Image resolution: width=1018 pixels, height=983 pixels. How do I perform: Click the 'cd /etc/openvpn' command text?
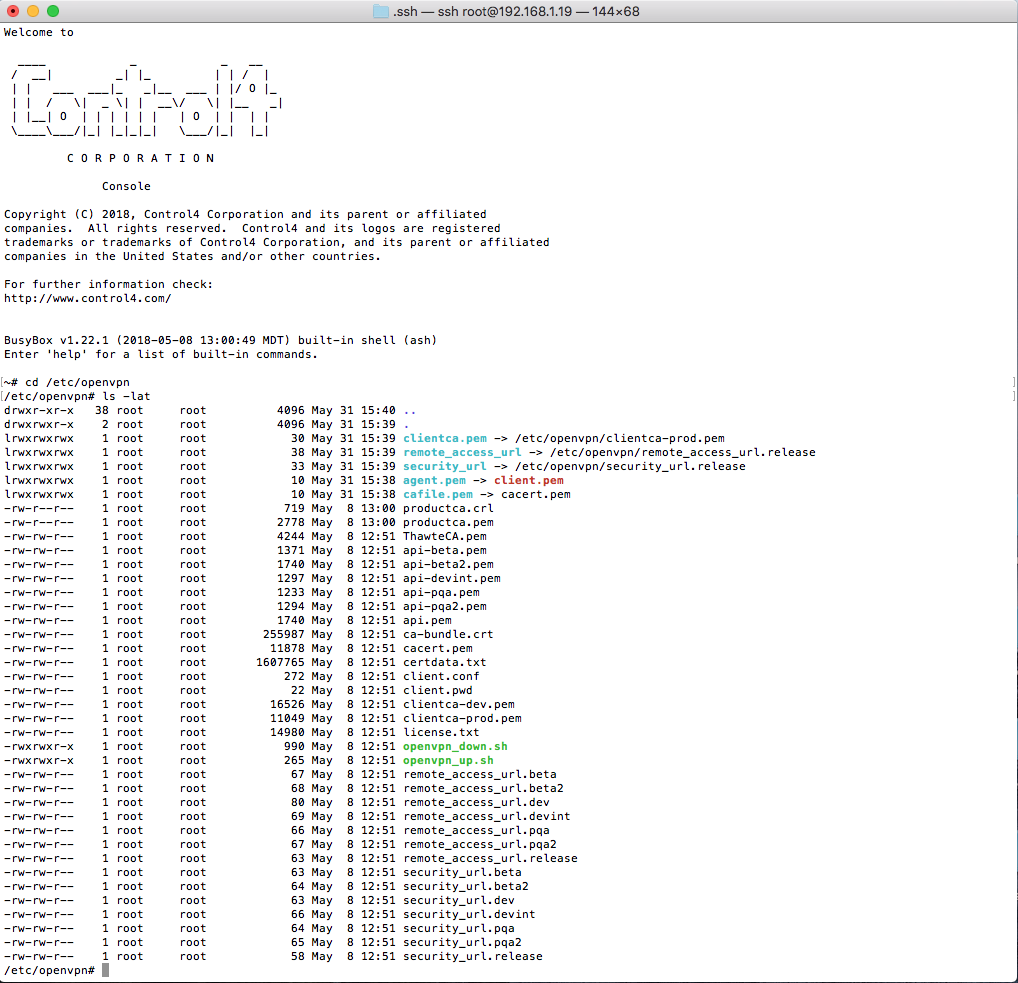(77, 382)
